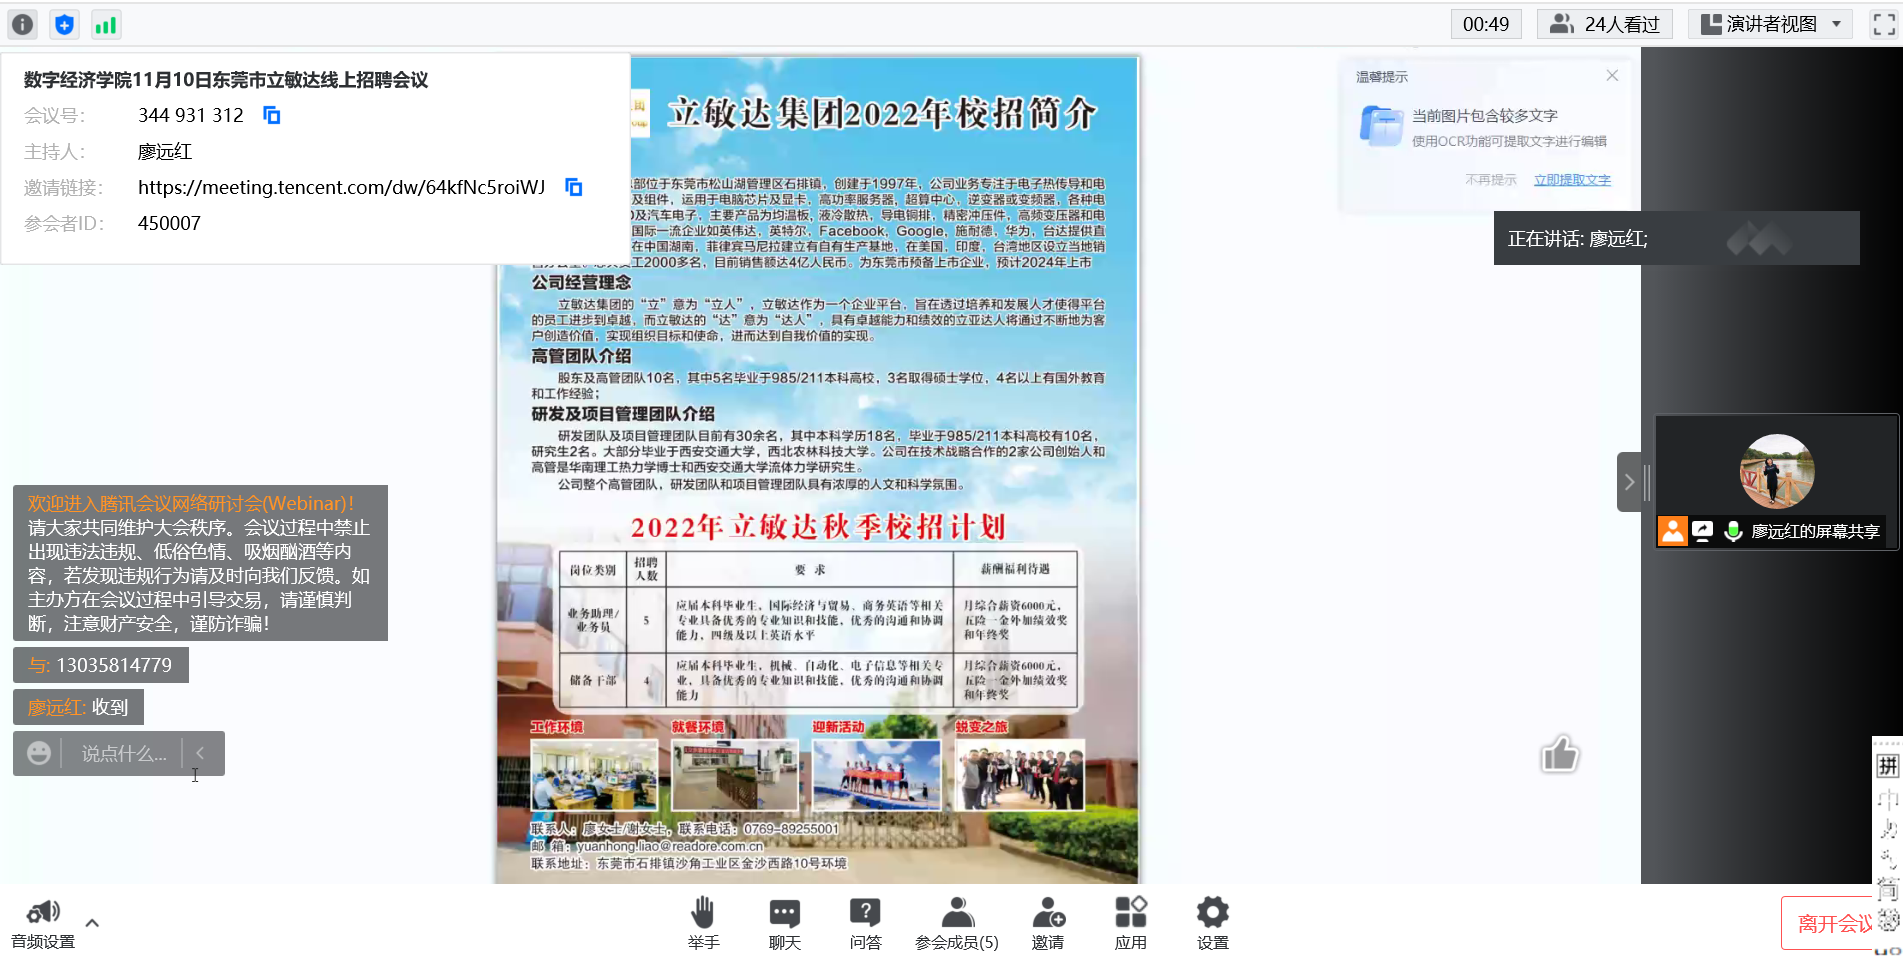Click the blue security shield icon
Viewport: 1903px width, 957px height.
point(64,25)
